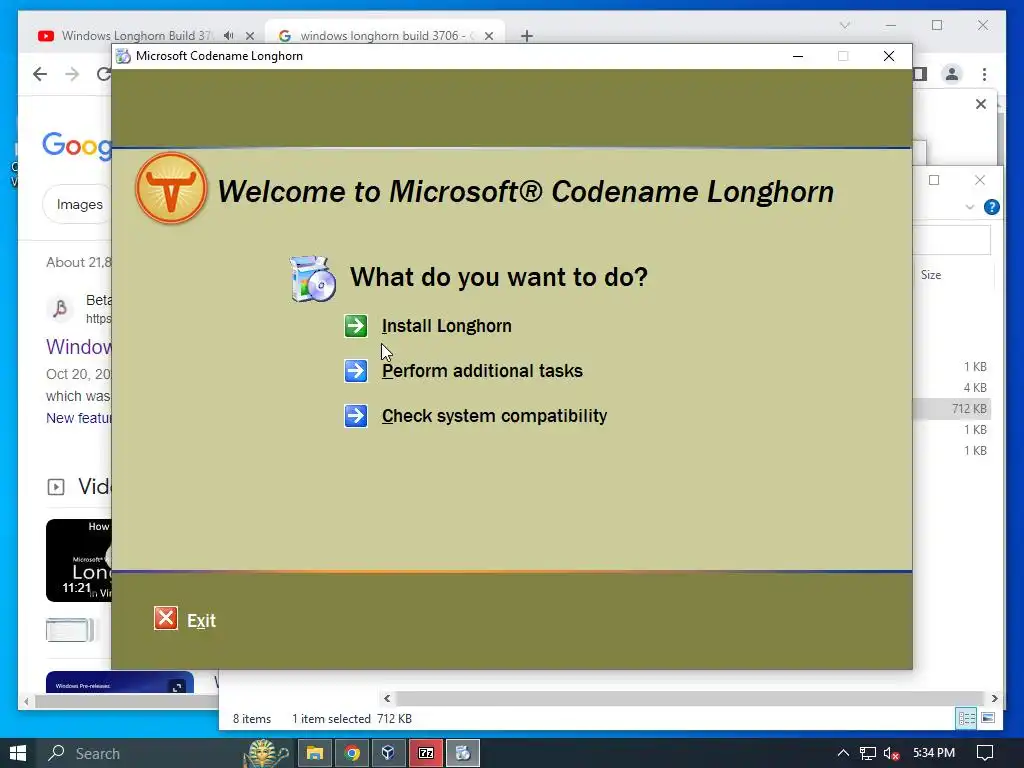This screenshot has width=1024, height=768.
Task: Open the Windows Start menu
Action: coord(18,753)
